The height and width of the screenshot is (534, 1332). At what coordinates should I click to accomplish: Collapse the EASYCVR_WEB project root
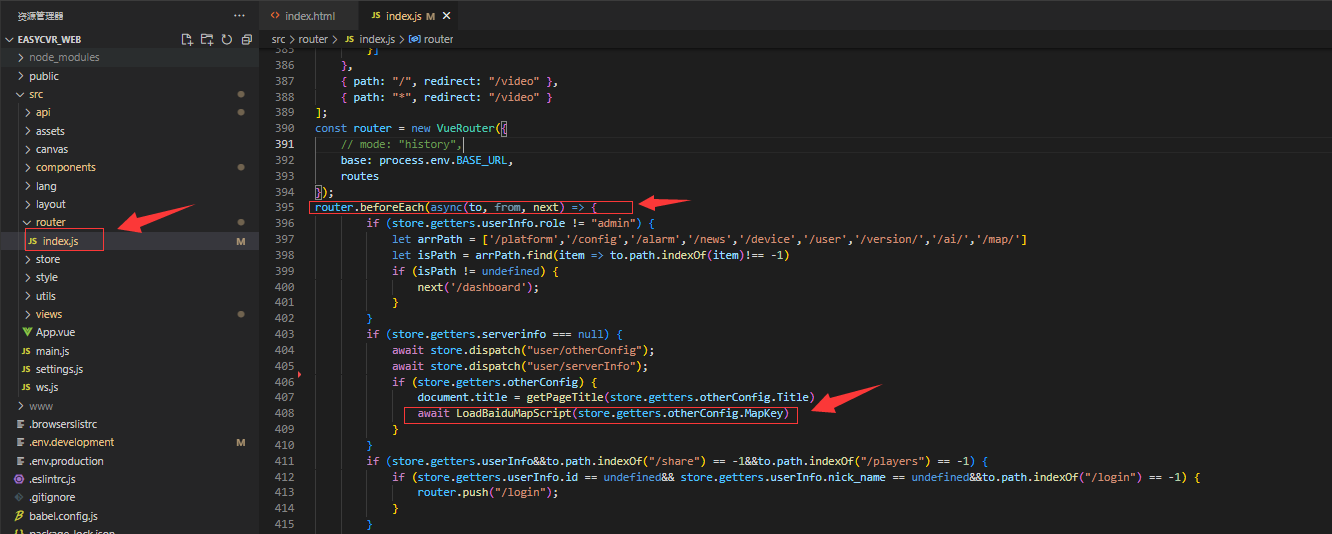[x=49, y=39]
